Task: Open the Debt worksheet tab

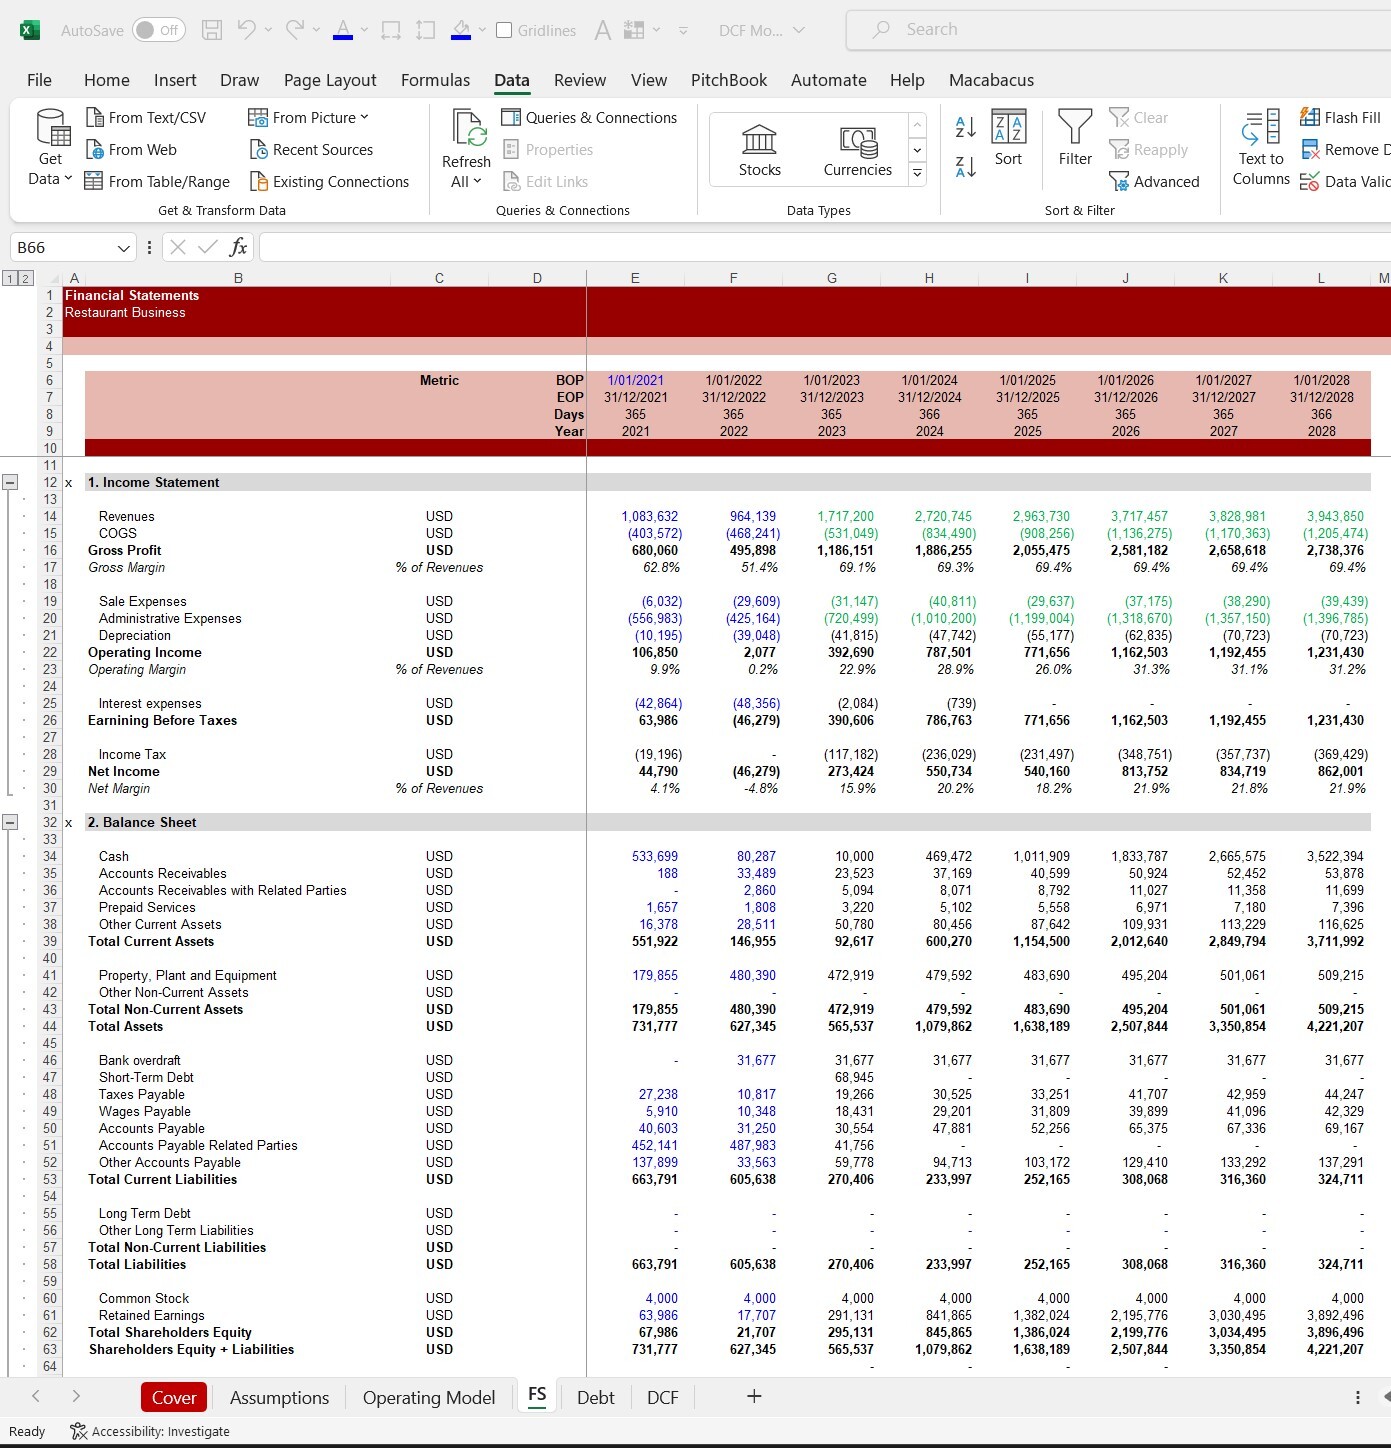Action: click(595, 1396)
